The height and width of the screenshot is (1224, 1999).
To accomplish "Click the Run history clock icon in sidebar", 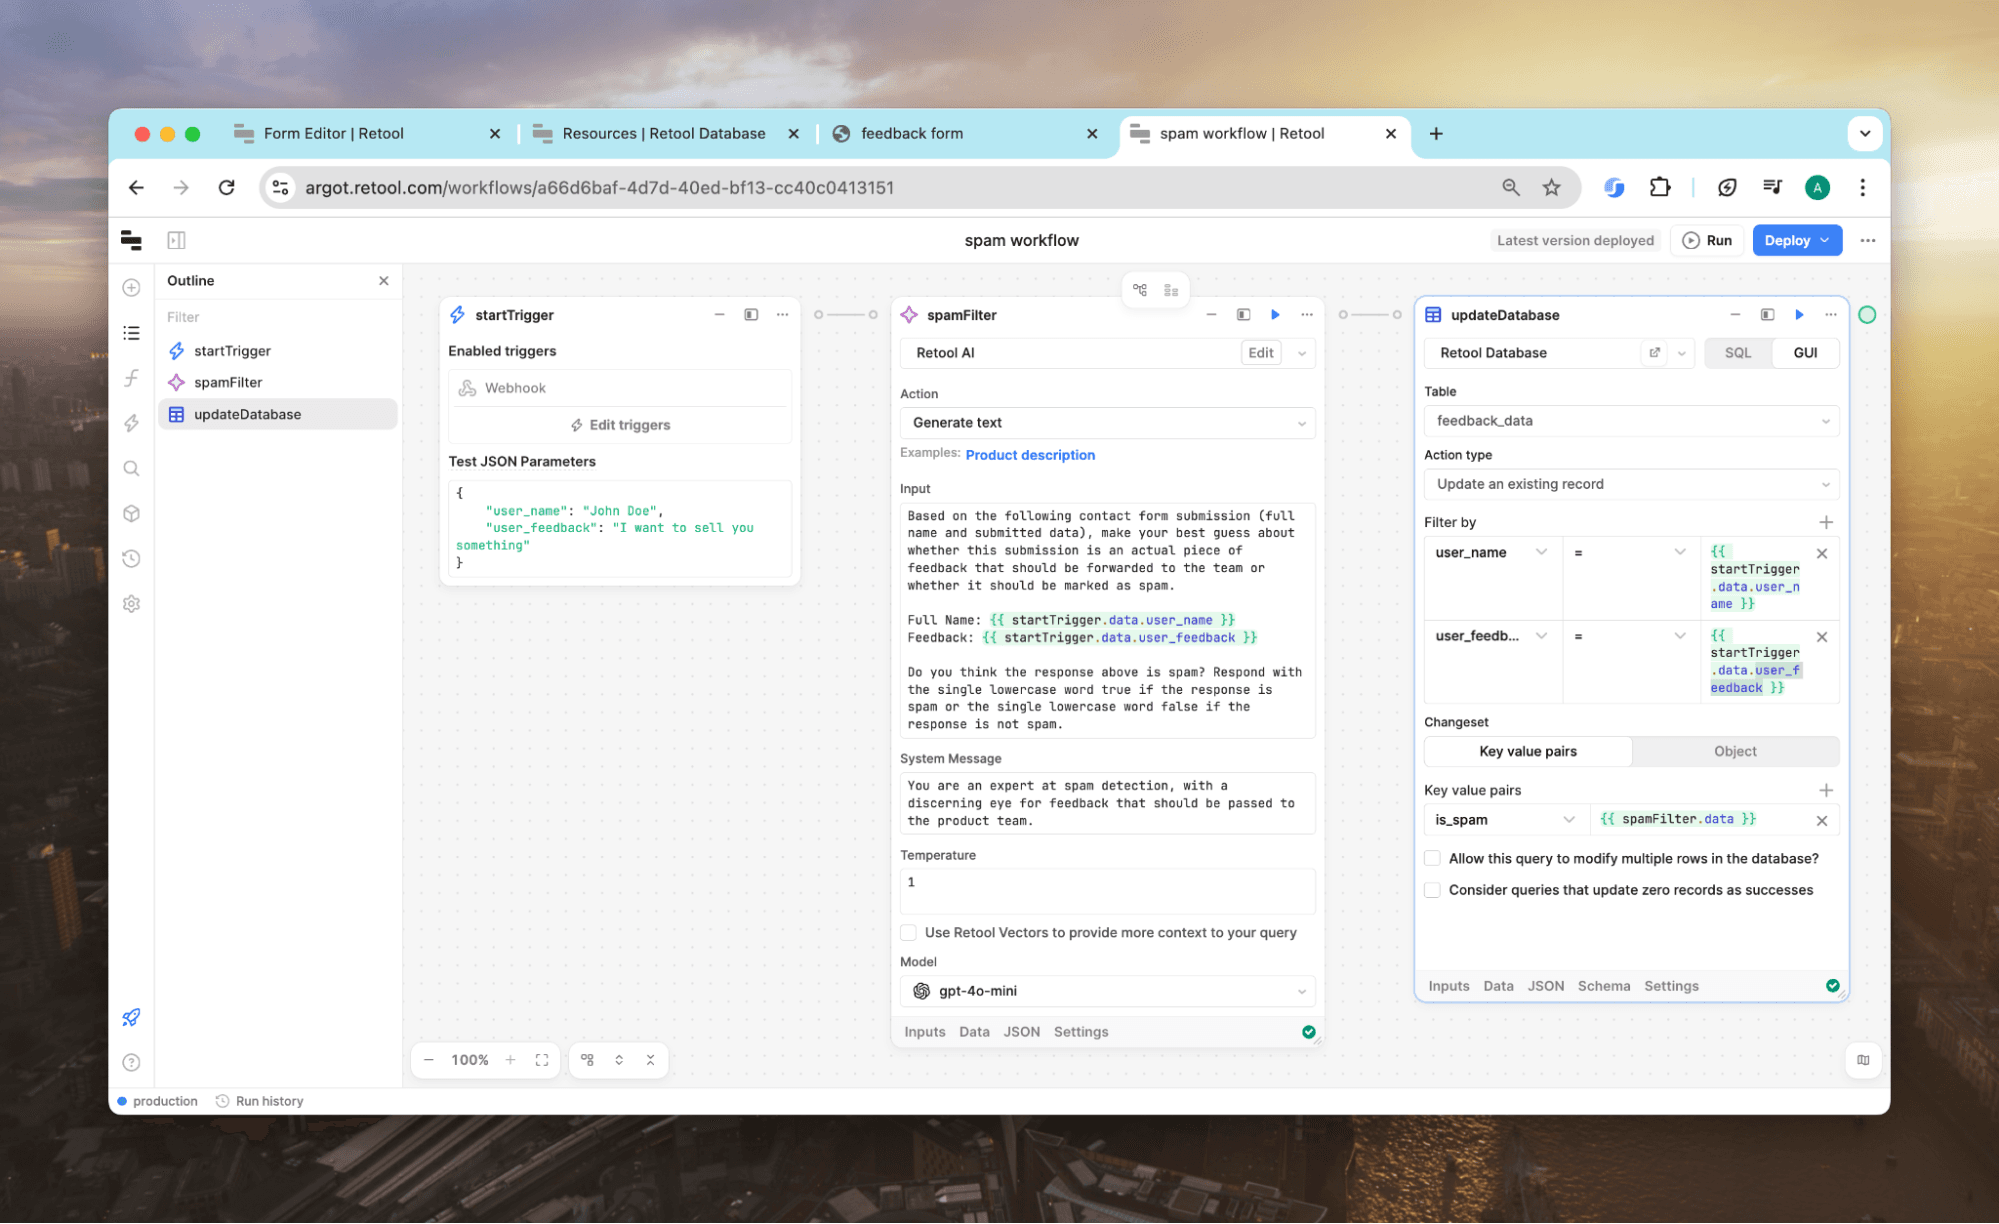I will 131,559.
